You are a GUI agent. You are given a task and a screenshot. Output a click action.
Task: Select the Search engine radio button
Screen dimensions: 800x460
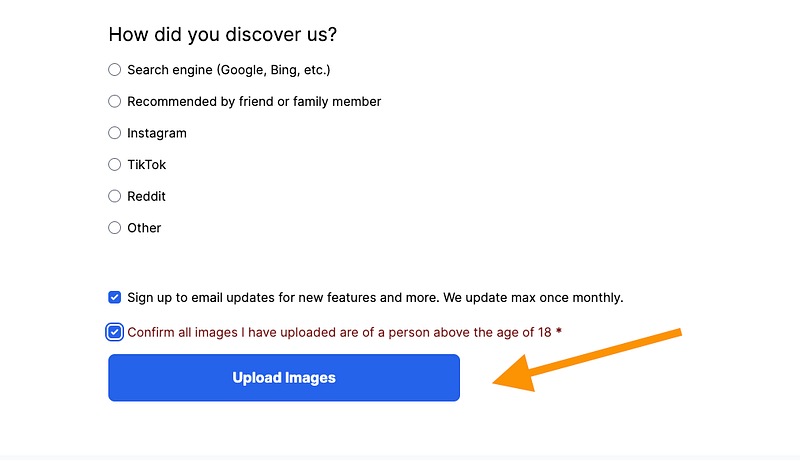click(115, 70)
